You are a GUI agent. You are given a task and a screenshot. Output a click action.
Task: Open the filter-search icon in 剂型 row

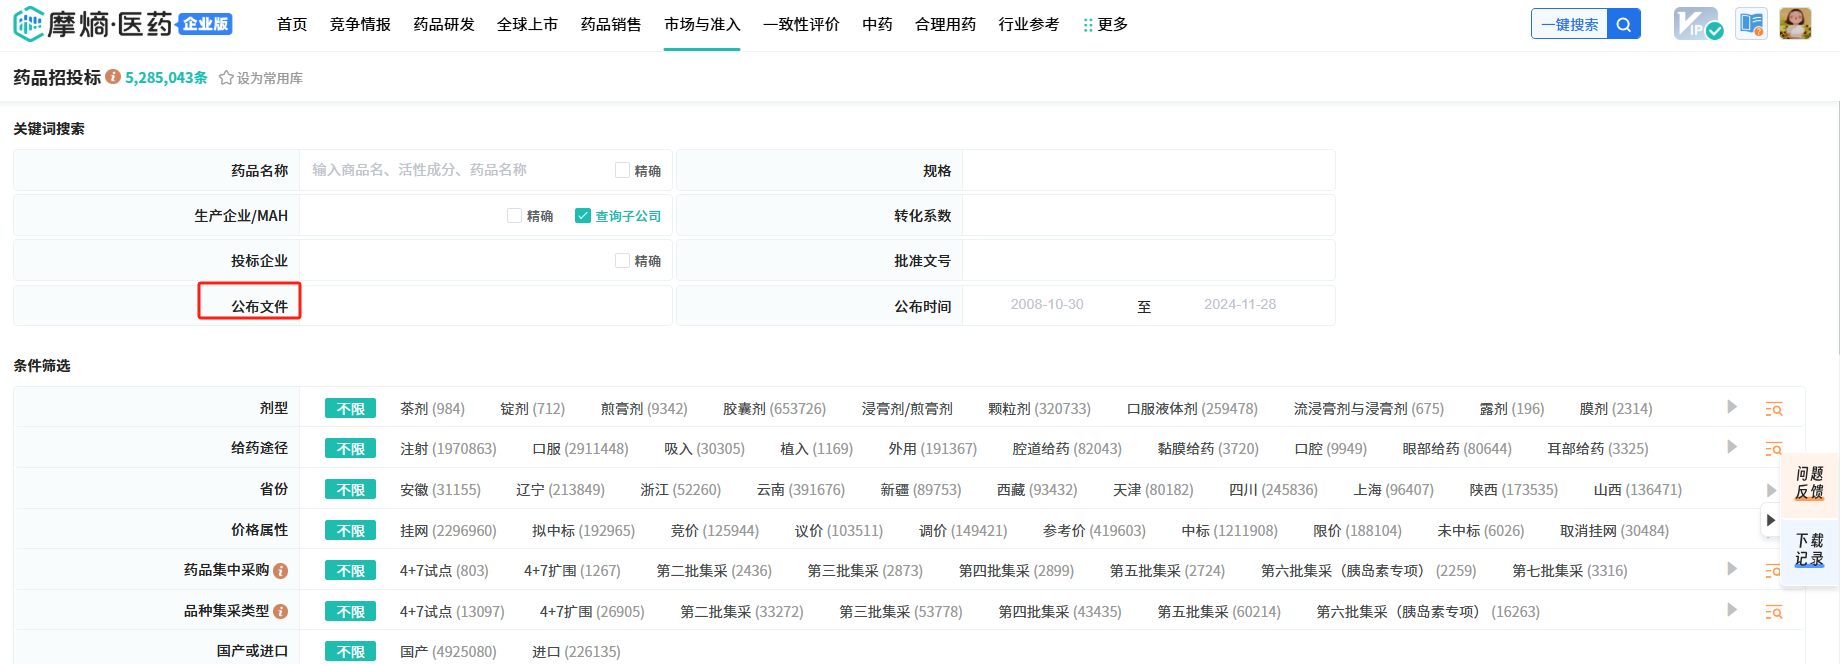1773,409
